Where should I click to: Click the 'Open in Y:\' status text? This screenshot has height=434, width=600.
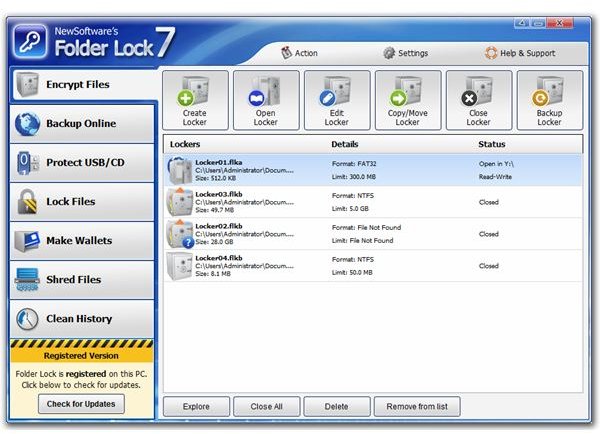pyautogui.click(x=496, y=164)
